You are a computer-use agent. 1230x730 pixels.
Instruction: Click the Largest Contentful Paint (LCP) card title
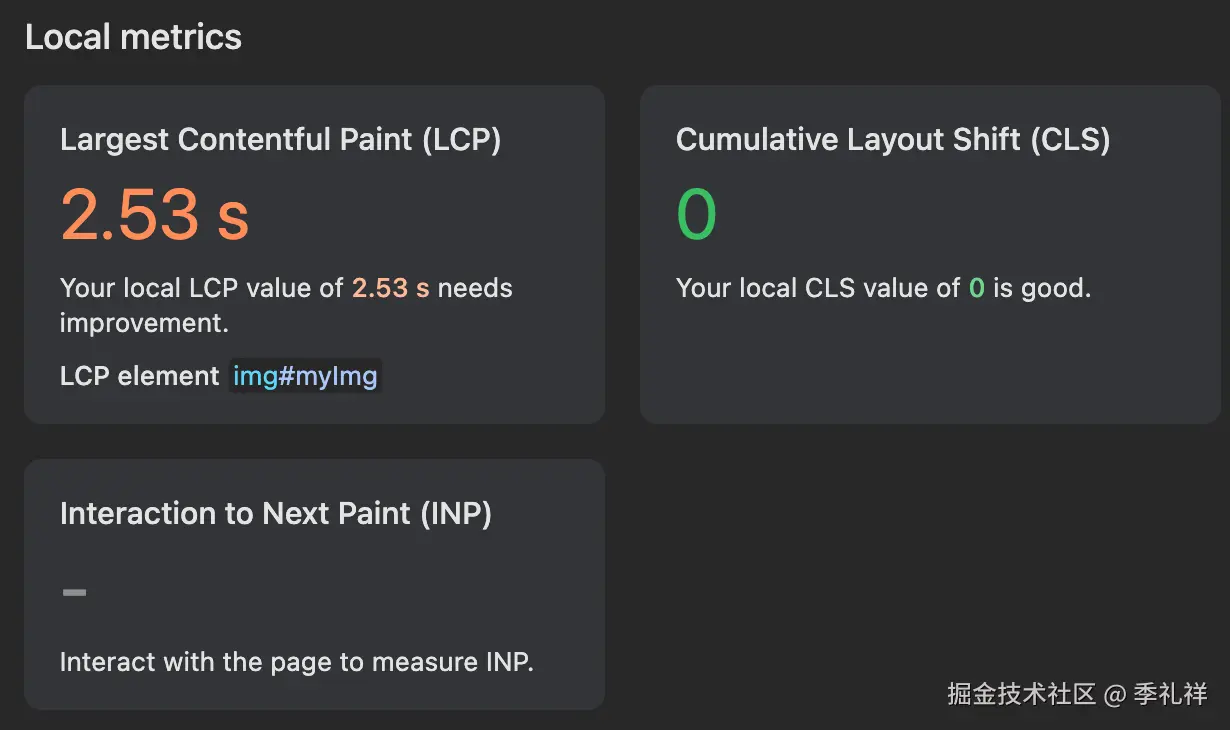click(280, 140)
